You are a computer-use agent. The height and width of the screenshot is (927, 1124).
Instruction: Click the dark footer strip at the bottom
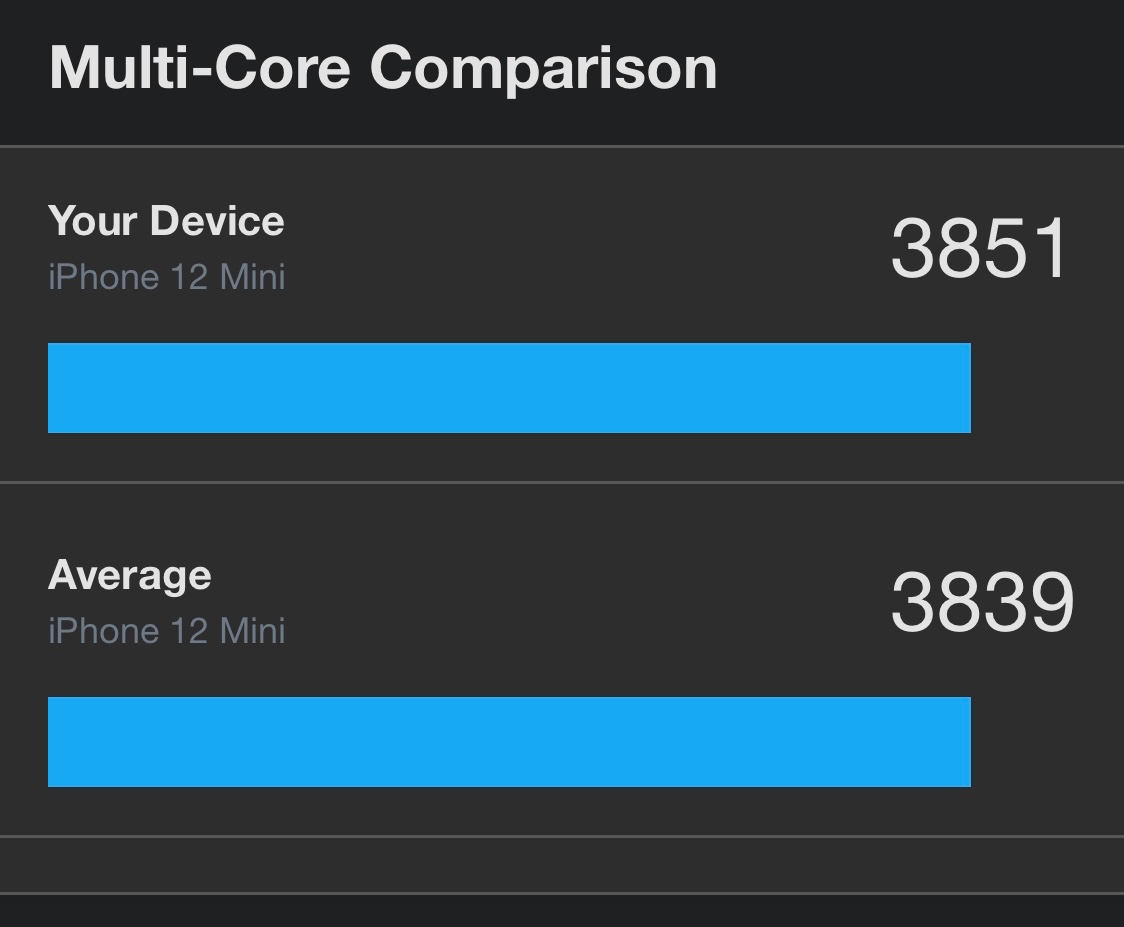(562, 911)
